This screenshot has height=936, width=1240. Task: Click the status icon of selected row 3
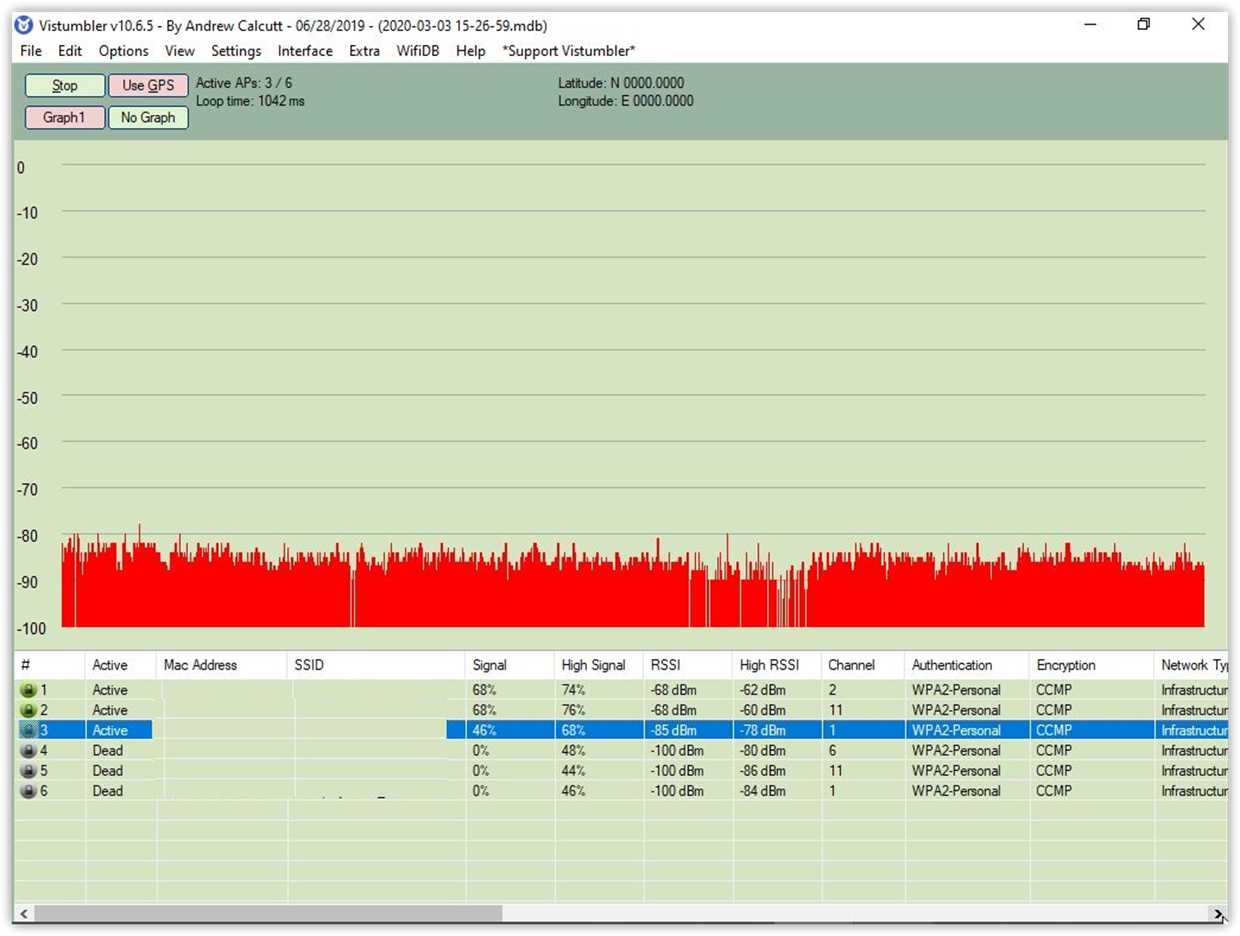pyautogui.click(x=28, y=730)
